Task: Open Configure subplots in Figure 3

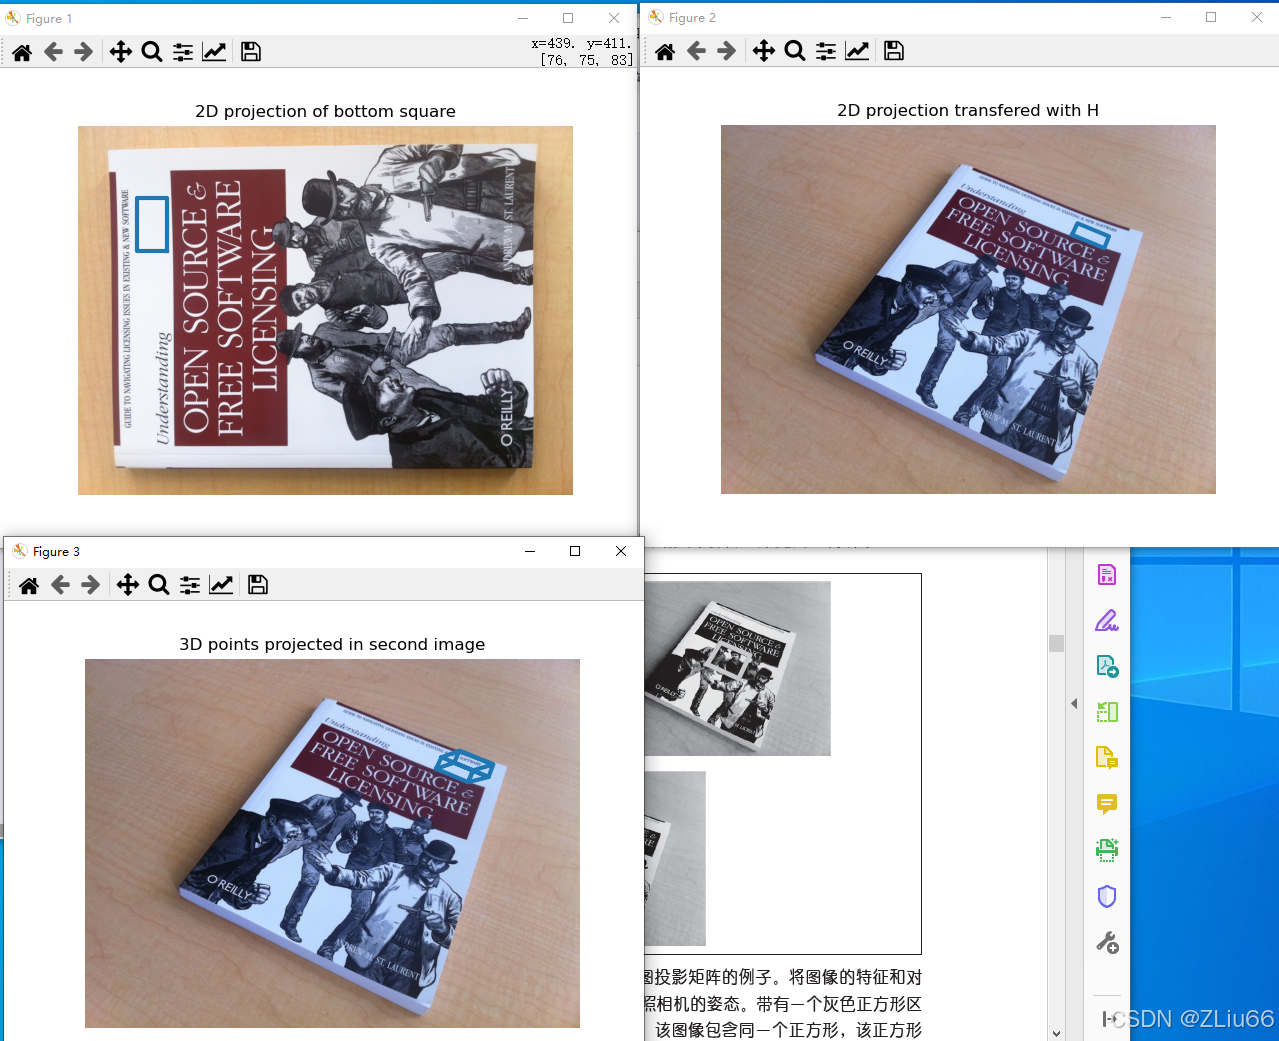Action: point(190,585)
